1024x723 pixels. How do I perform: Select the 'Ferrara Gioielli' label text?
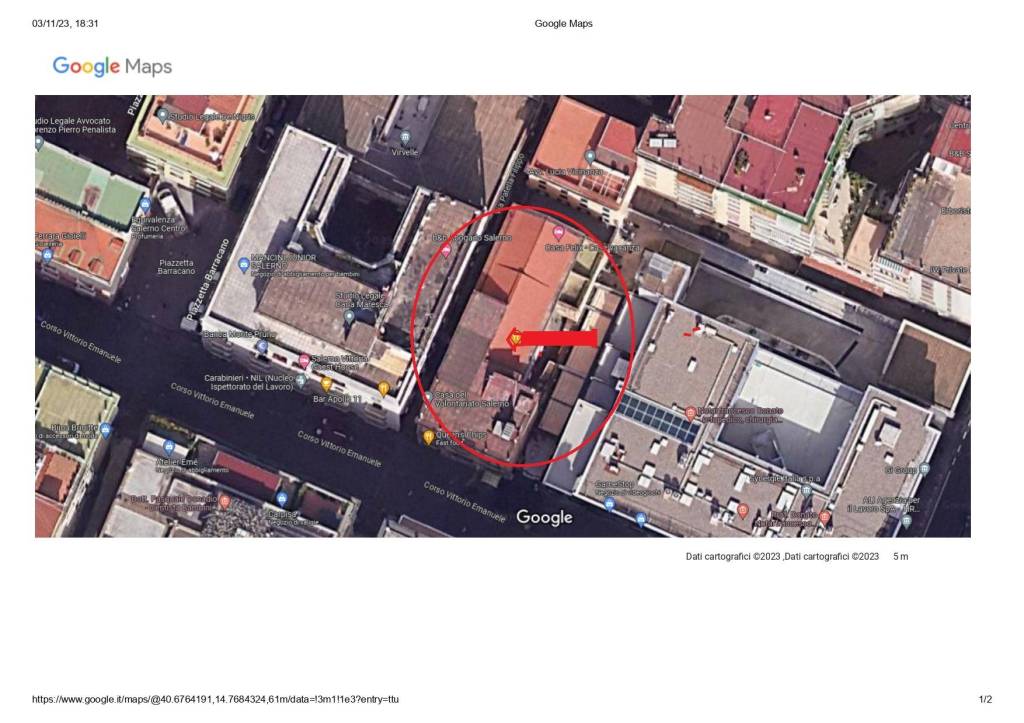coord(61,235)
